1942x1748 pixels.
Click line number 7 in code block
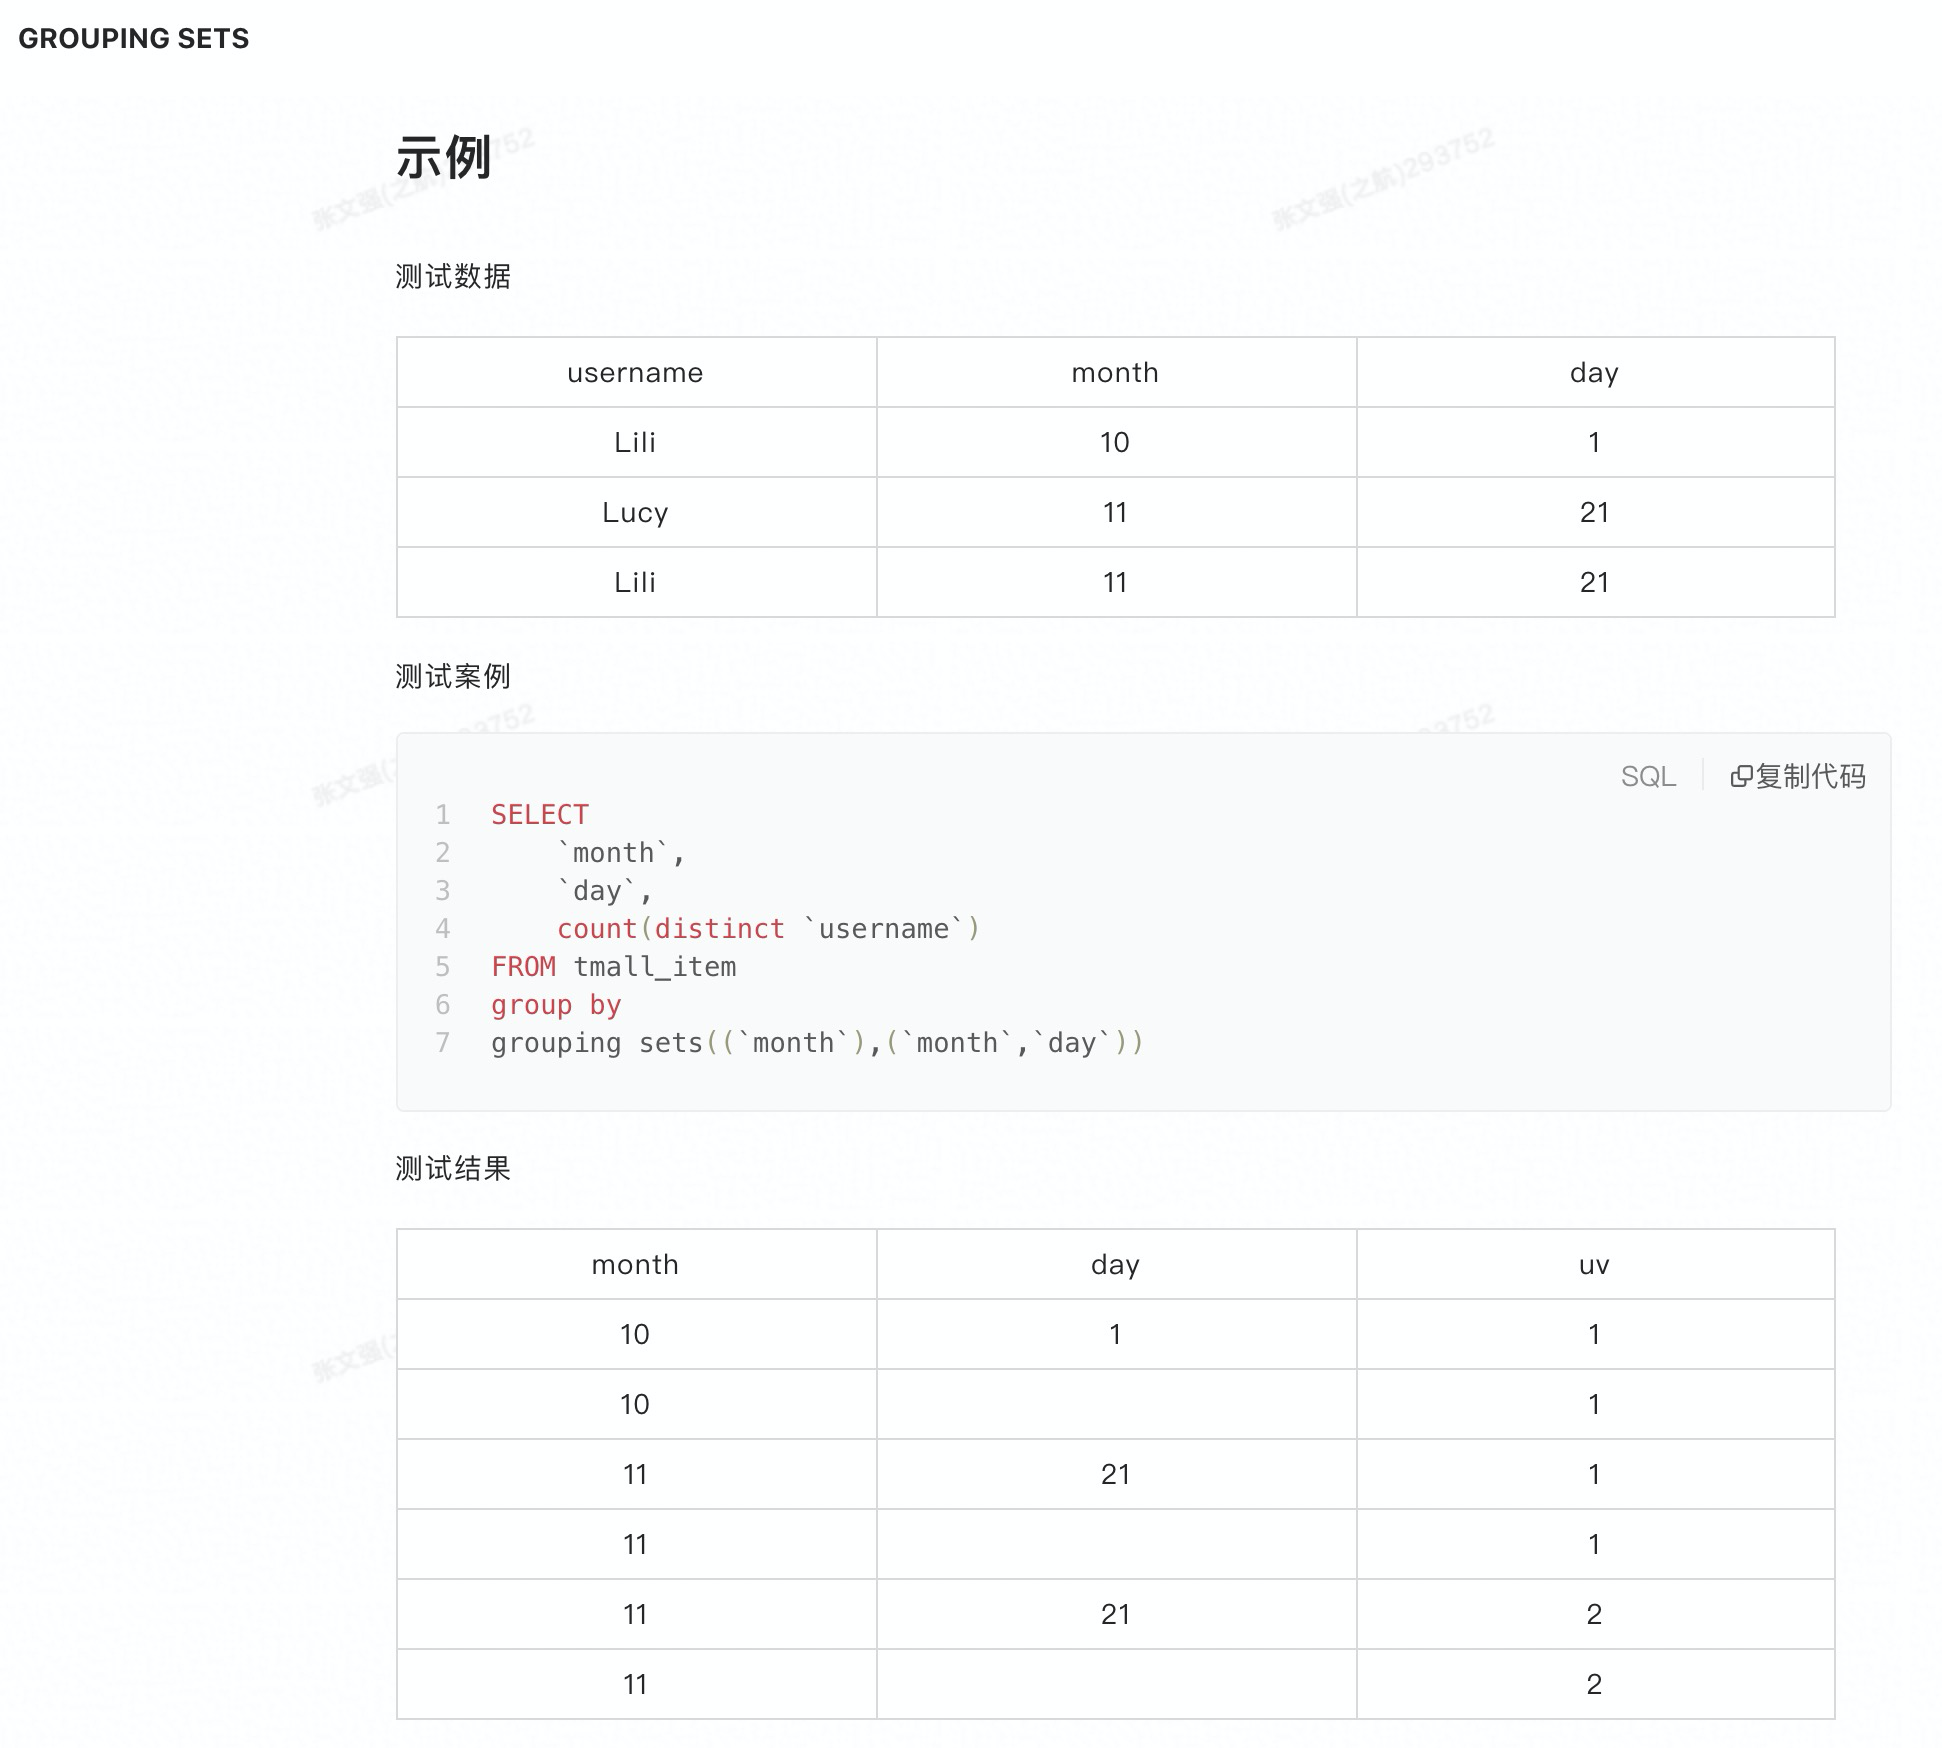(443, 1043)
